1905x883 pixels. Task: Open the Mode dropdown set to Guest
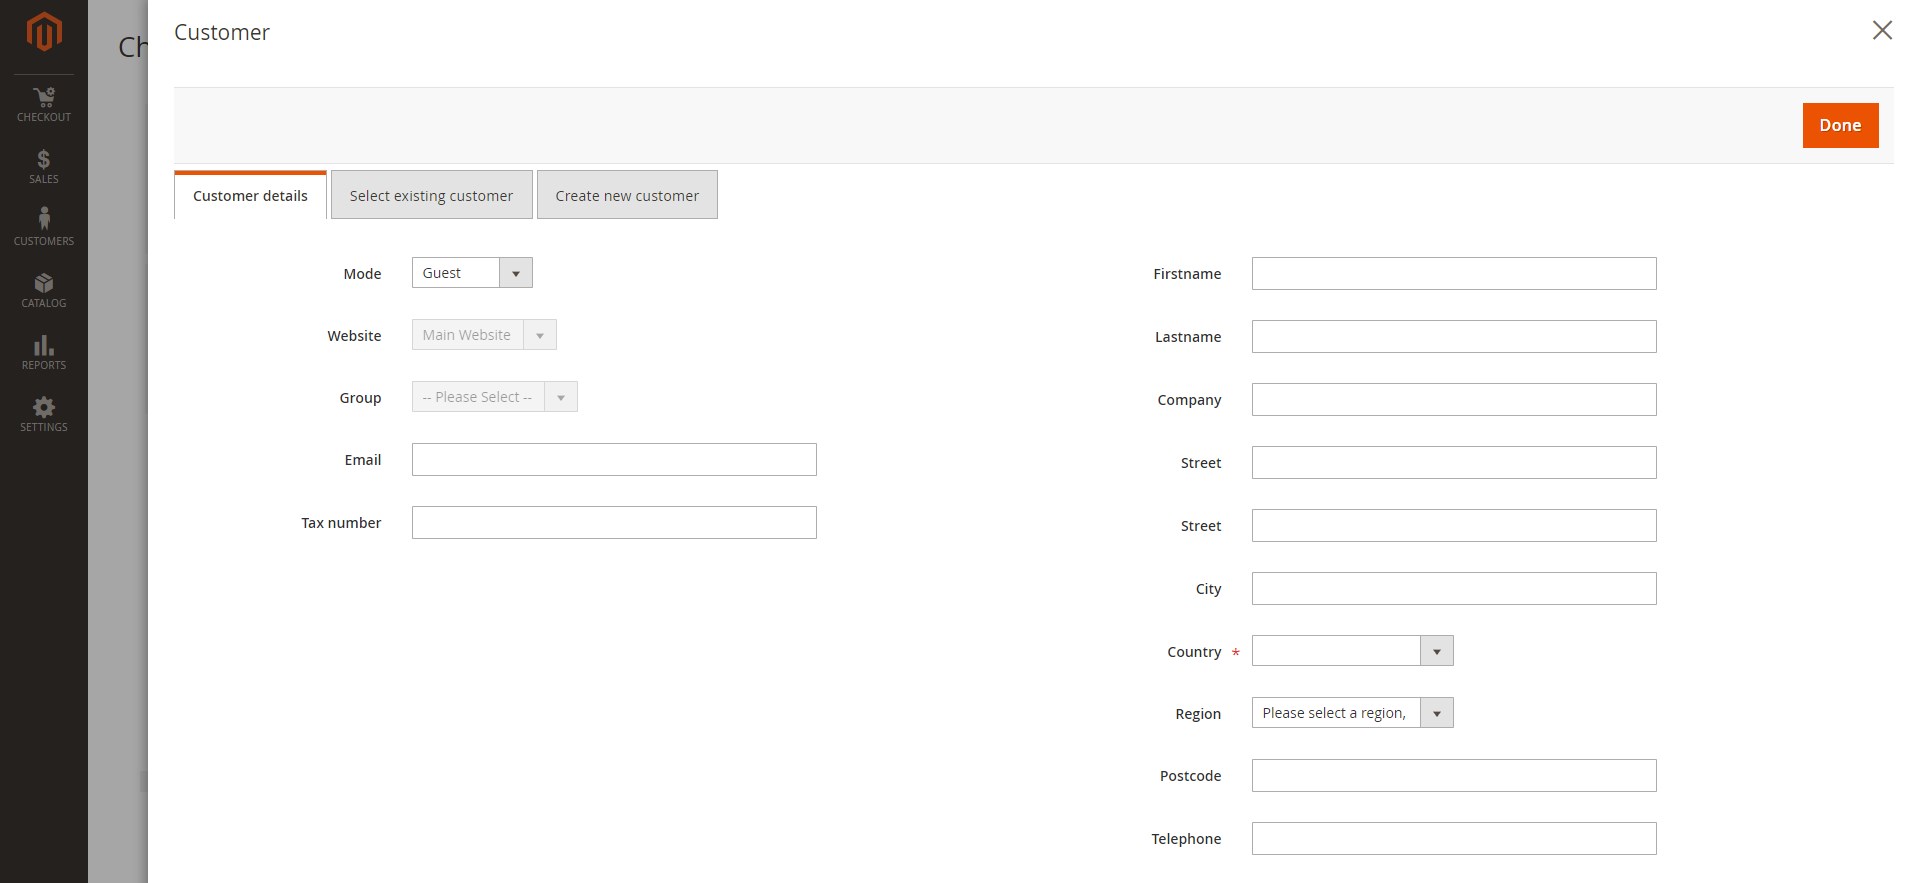click(472, 273)
